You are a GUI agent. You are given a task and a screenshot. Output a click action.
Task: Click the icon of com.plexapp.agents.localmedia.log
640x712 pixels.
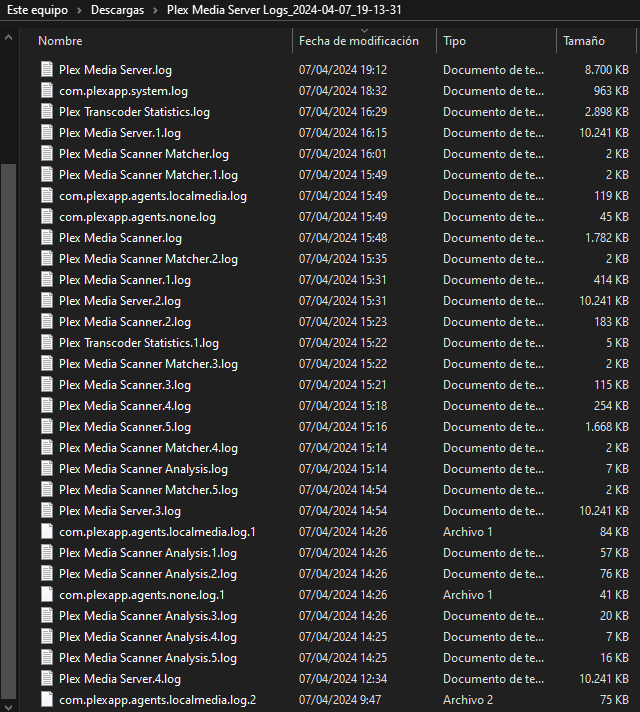point(47,196)
